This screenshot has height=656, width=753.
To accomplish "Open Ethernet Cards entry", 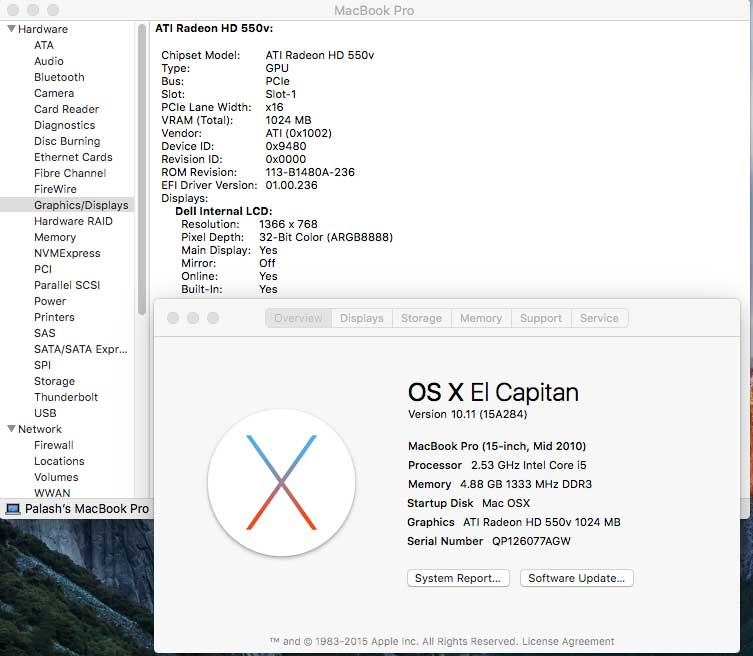I will pos(73,157).
